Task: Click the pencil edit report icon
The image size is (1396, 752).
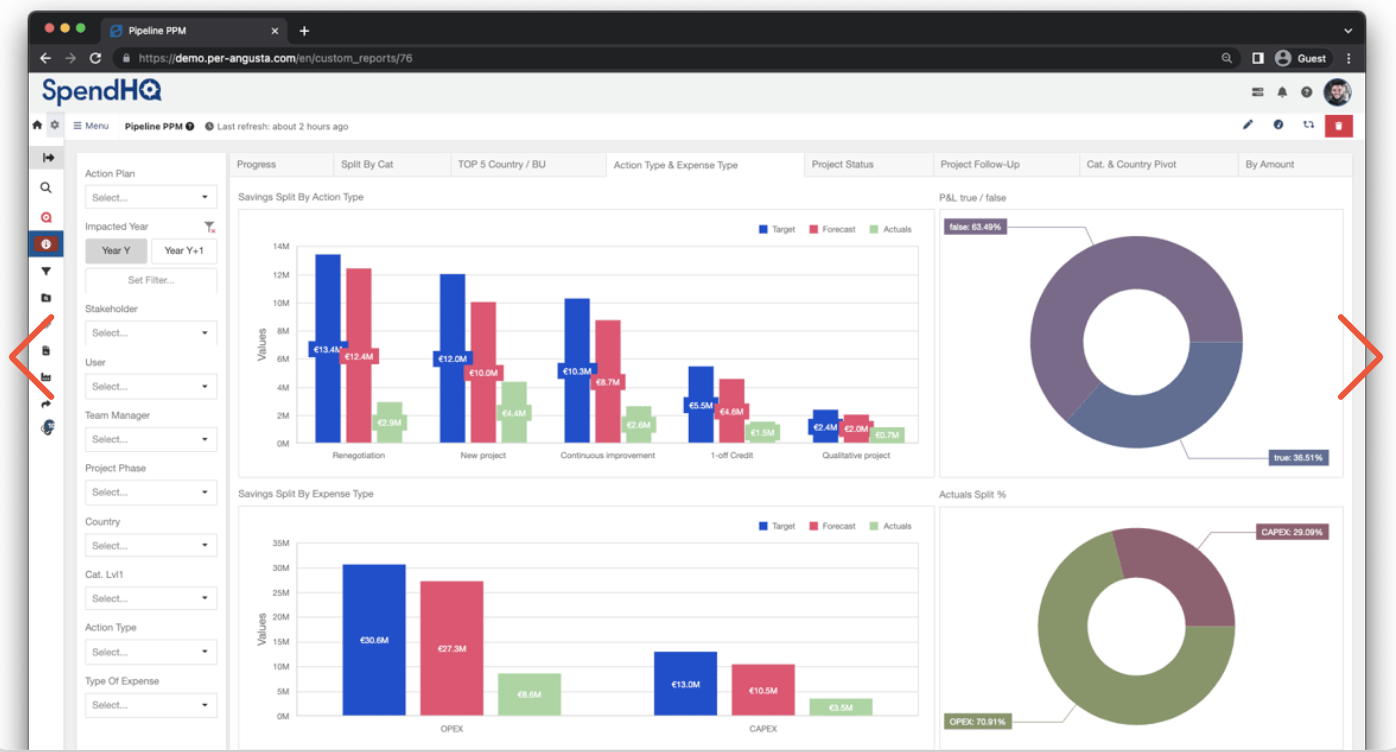Action: [1247, 125]
